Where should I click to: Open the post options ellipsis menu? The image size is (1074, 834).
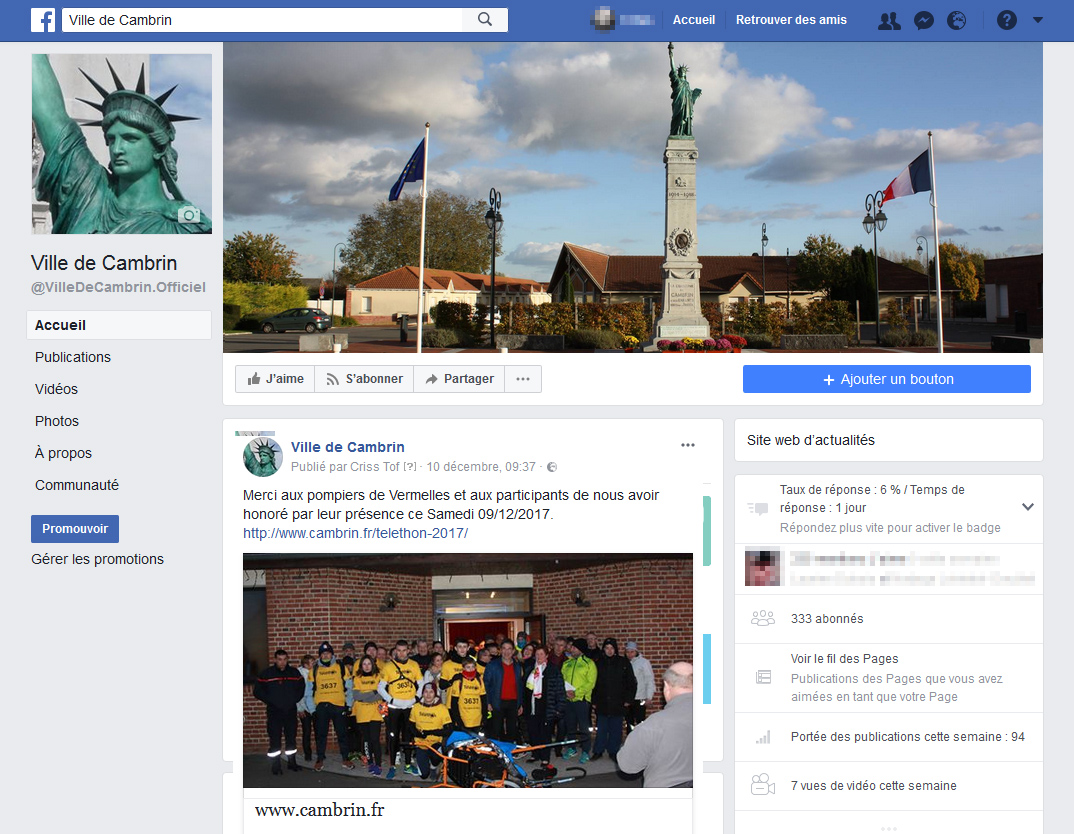(x=688, y=445)
